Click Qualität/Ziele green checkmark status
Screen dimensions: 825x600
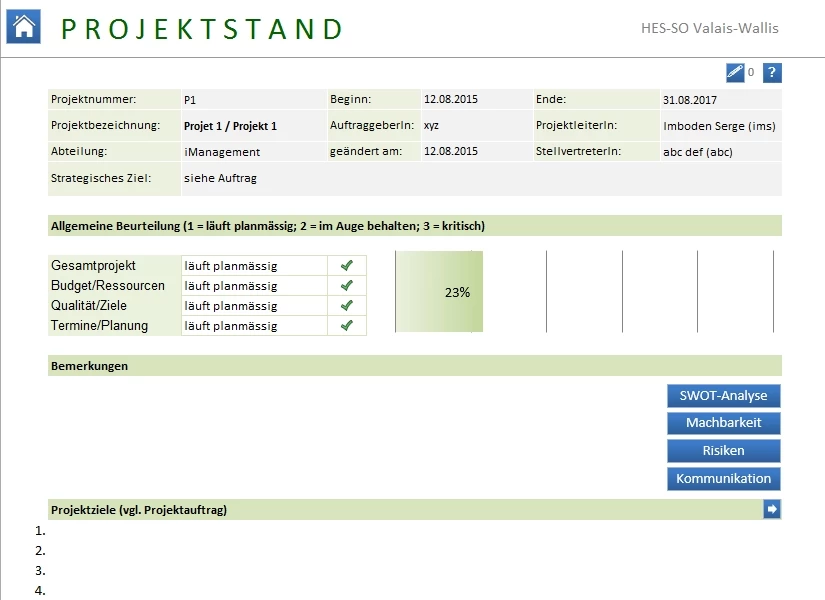tap(347, 306)
